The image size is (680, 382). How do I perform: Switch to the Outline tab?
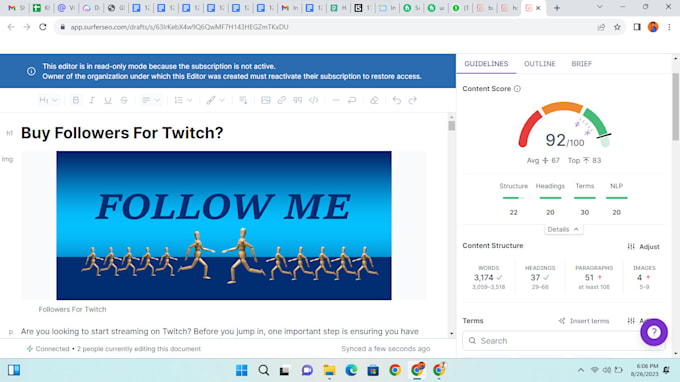[x=539, y=64]
